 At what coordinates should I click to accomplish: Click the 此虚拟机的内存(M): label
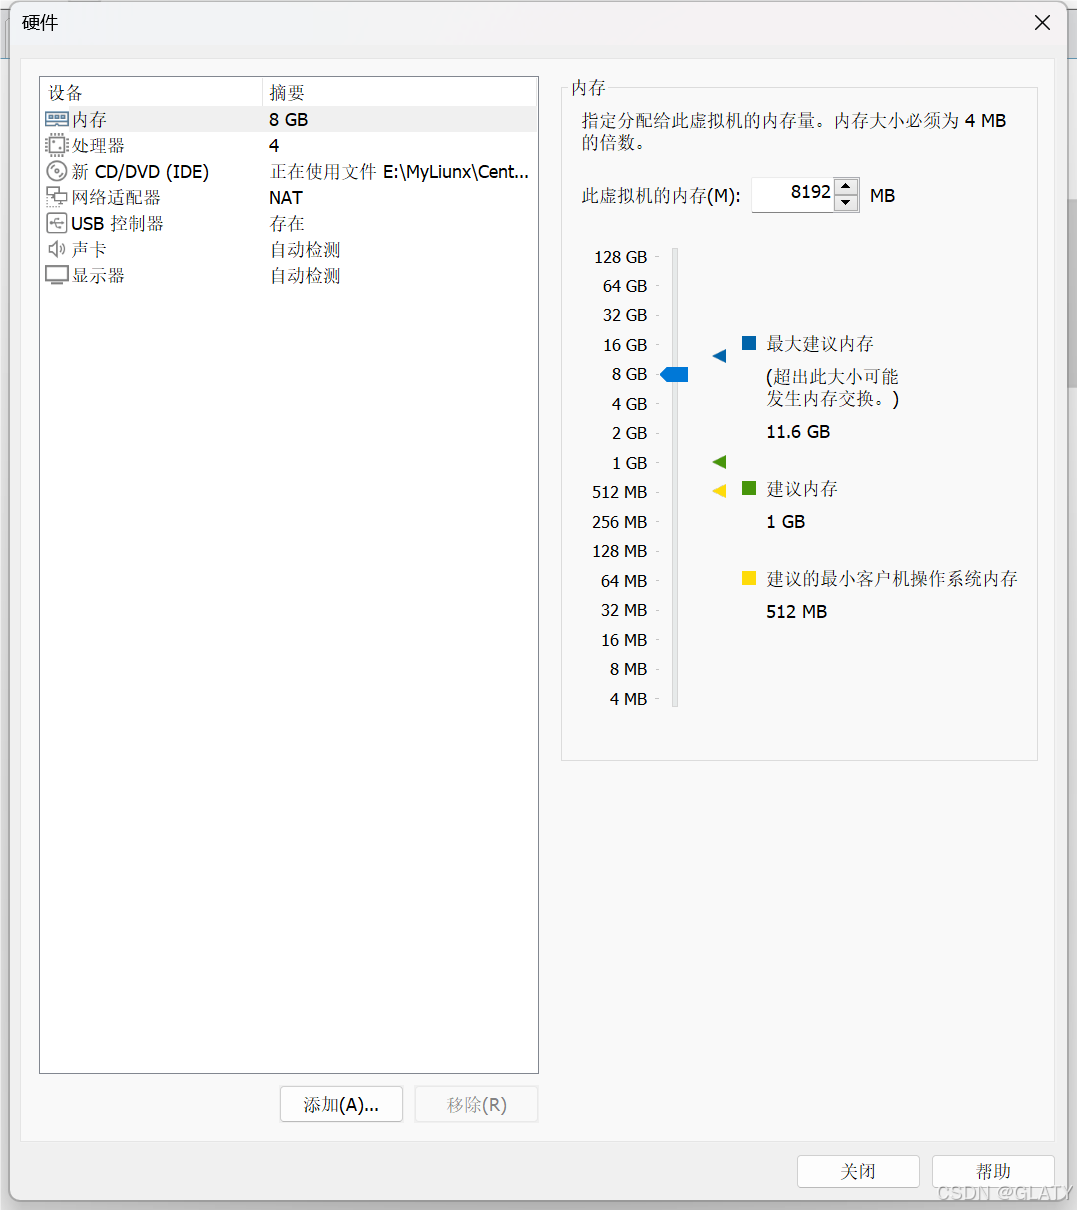(x=661, y=196)
